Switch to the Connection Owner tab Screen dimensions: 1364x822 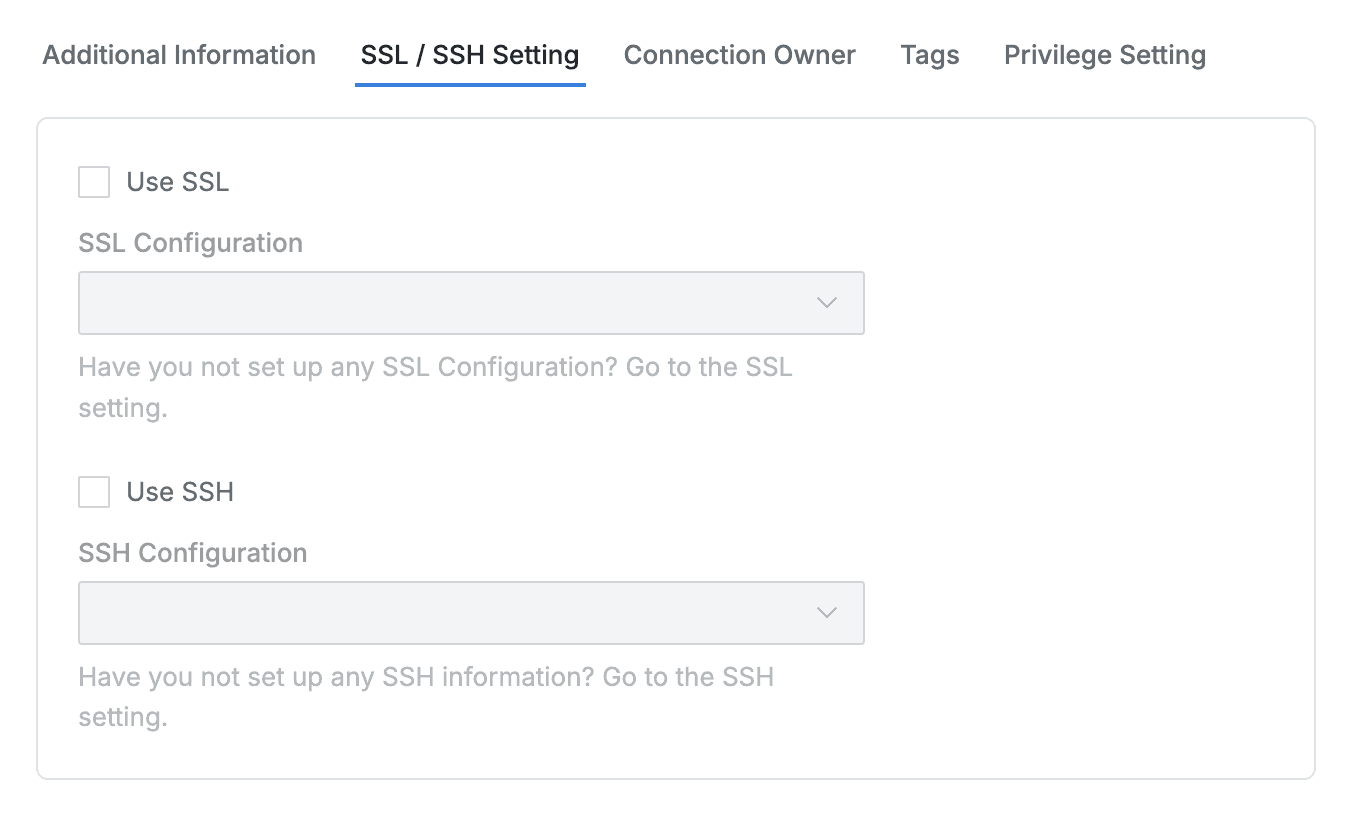(x=739, y=55)
